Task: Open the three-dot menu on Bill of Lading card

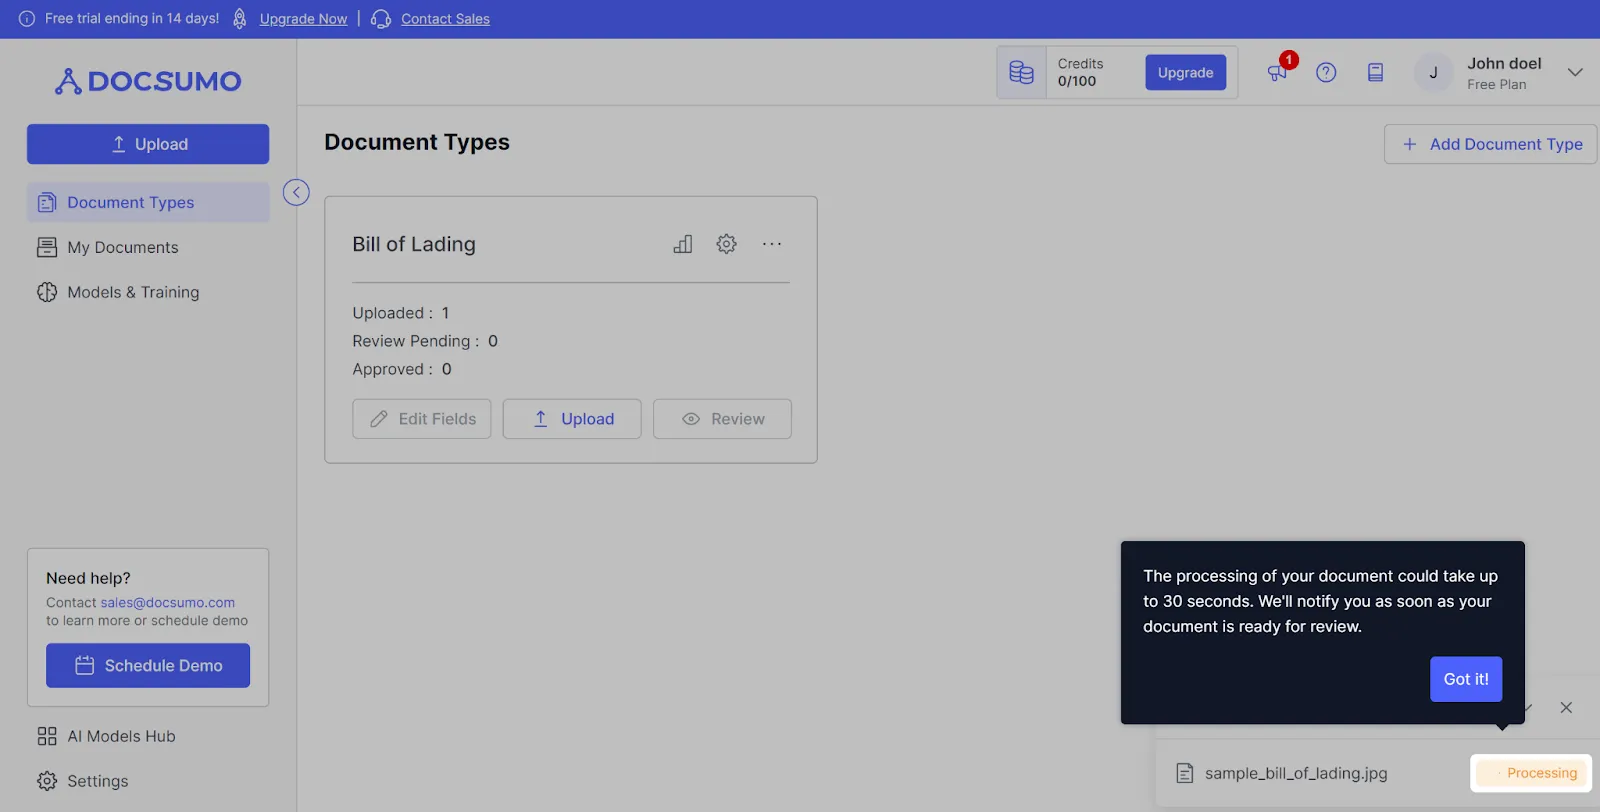Action: (x=772, y=244)
